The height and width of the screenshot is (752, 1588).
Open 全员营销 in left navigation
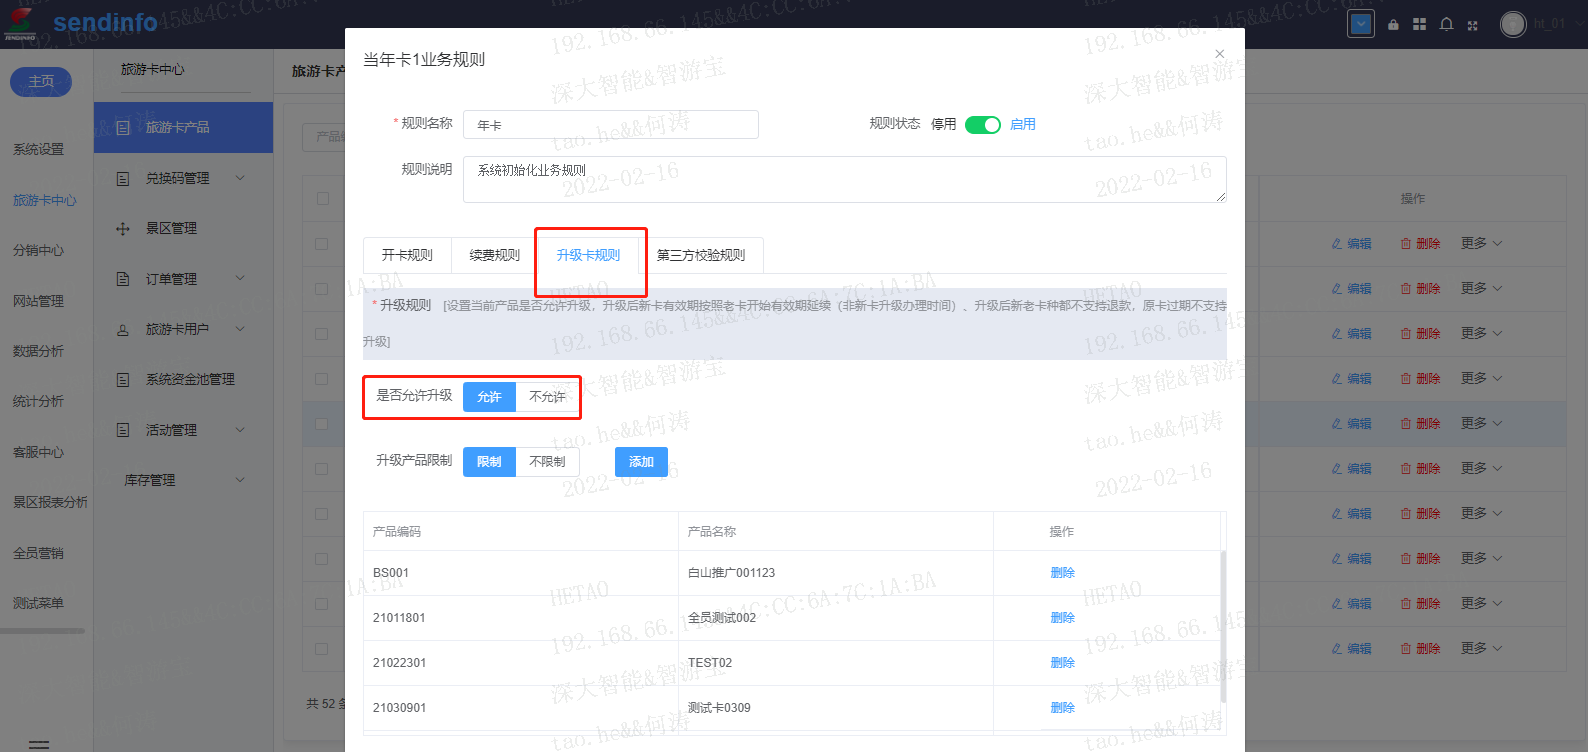click(x=38, y=553)
